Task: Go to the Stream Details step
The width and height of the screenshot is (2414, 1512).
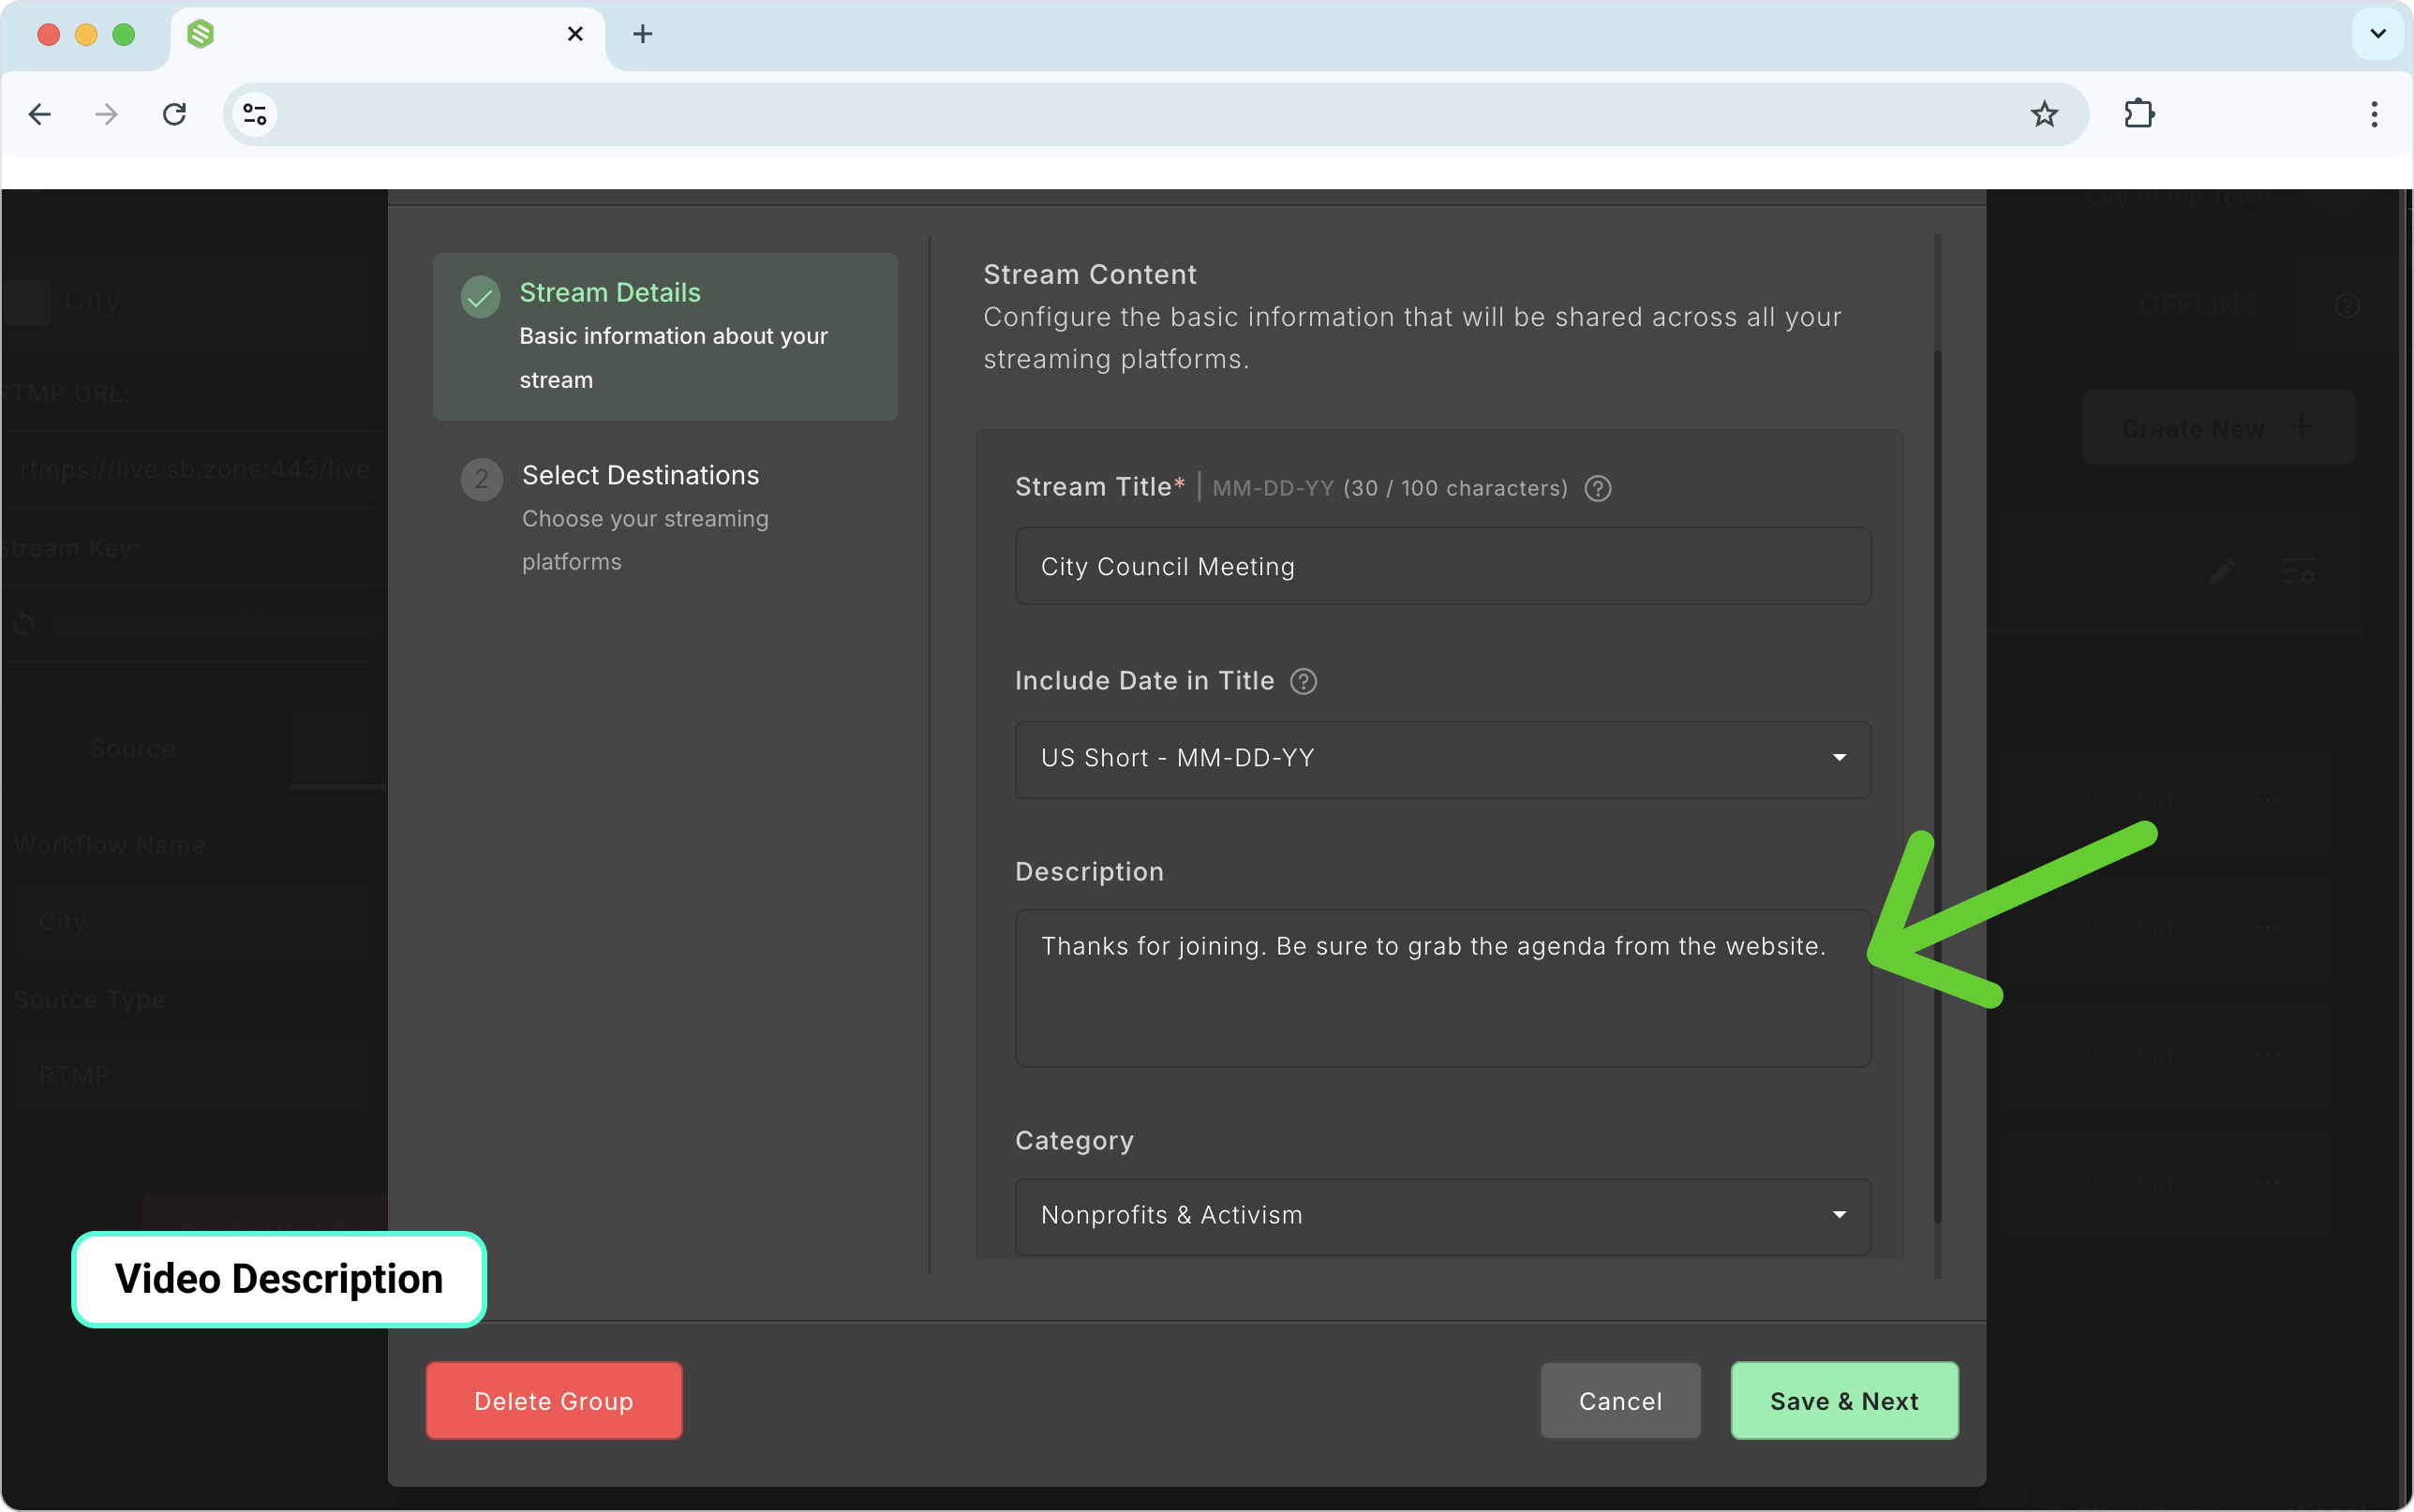Action: [x=665, y=336]
